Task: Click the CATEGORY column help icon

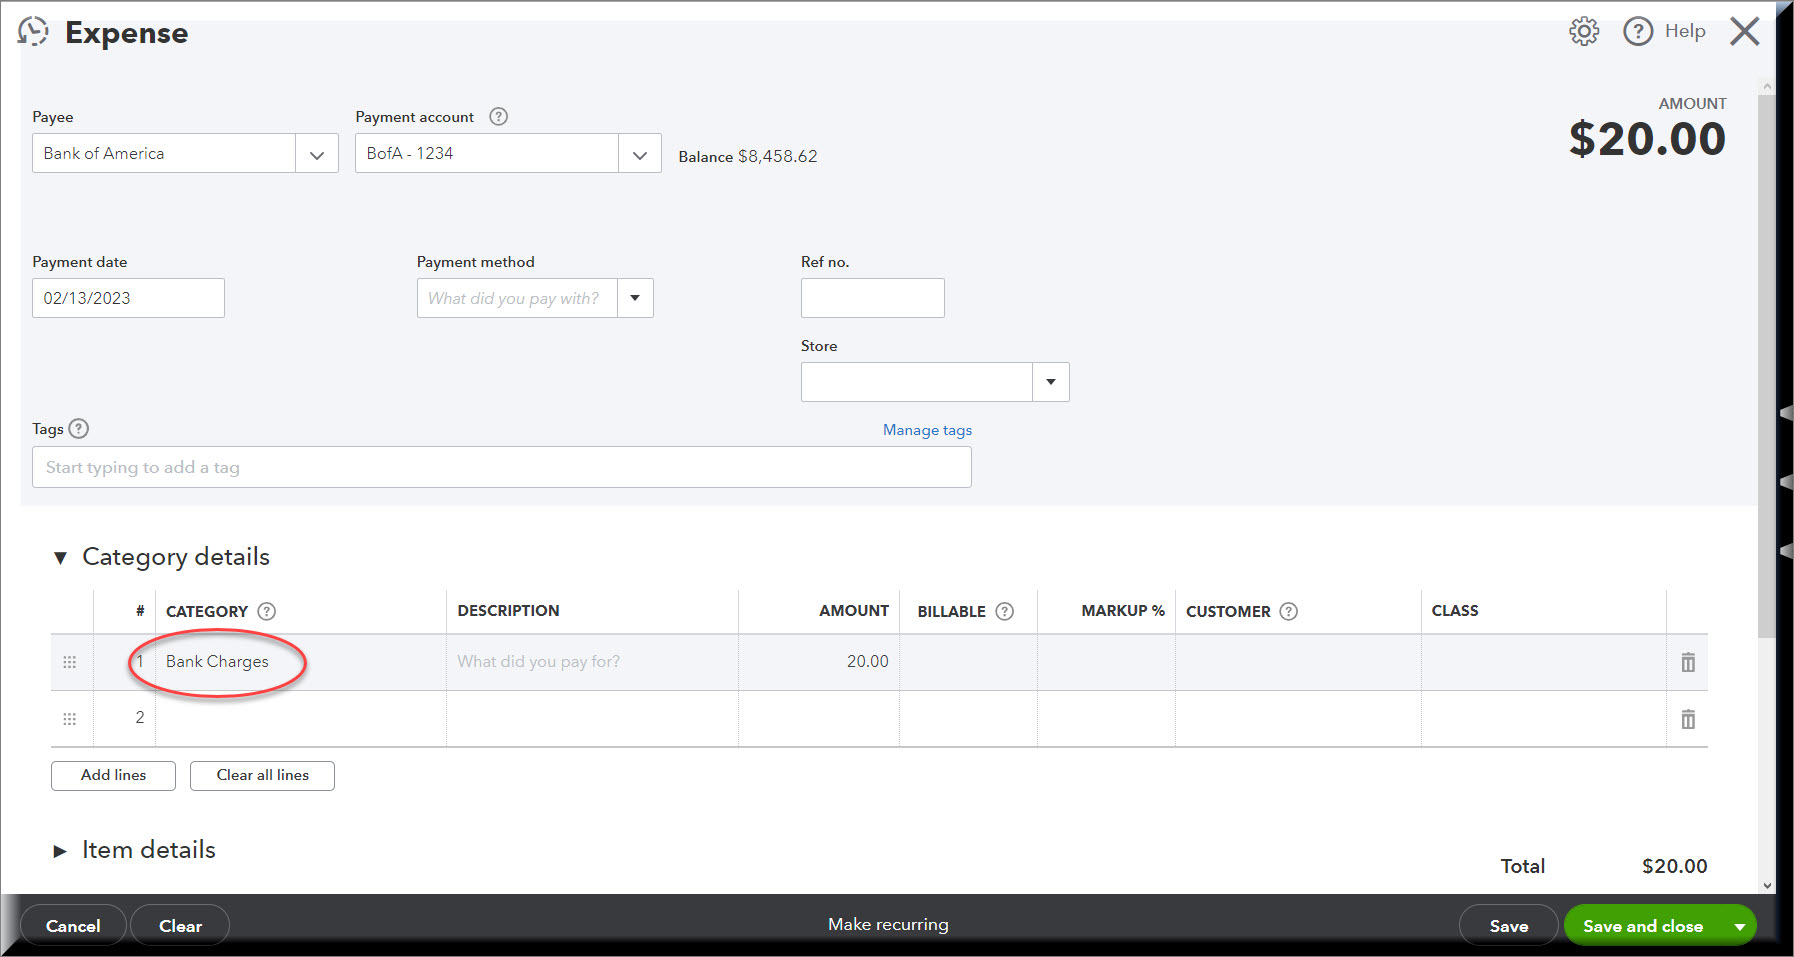Action: pyautogui.click(x=267, y=611)
